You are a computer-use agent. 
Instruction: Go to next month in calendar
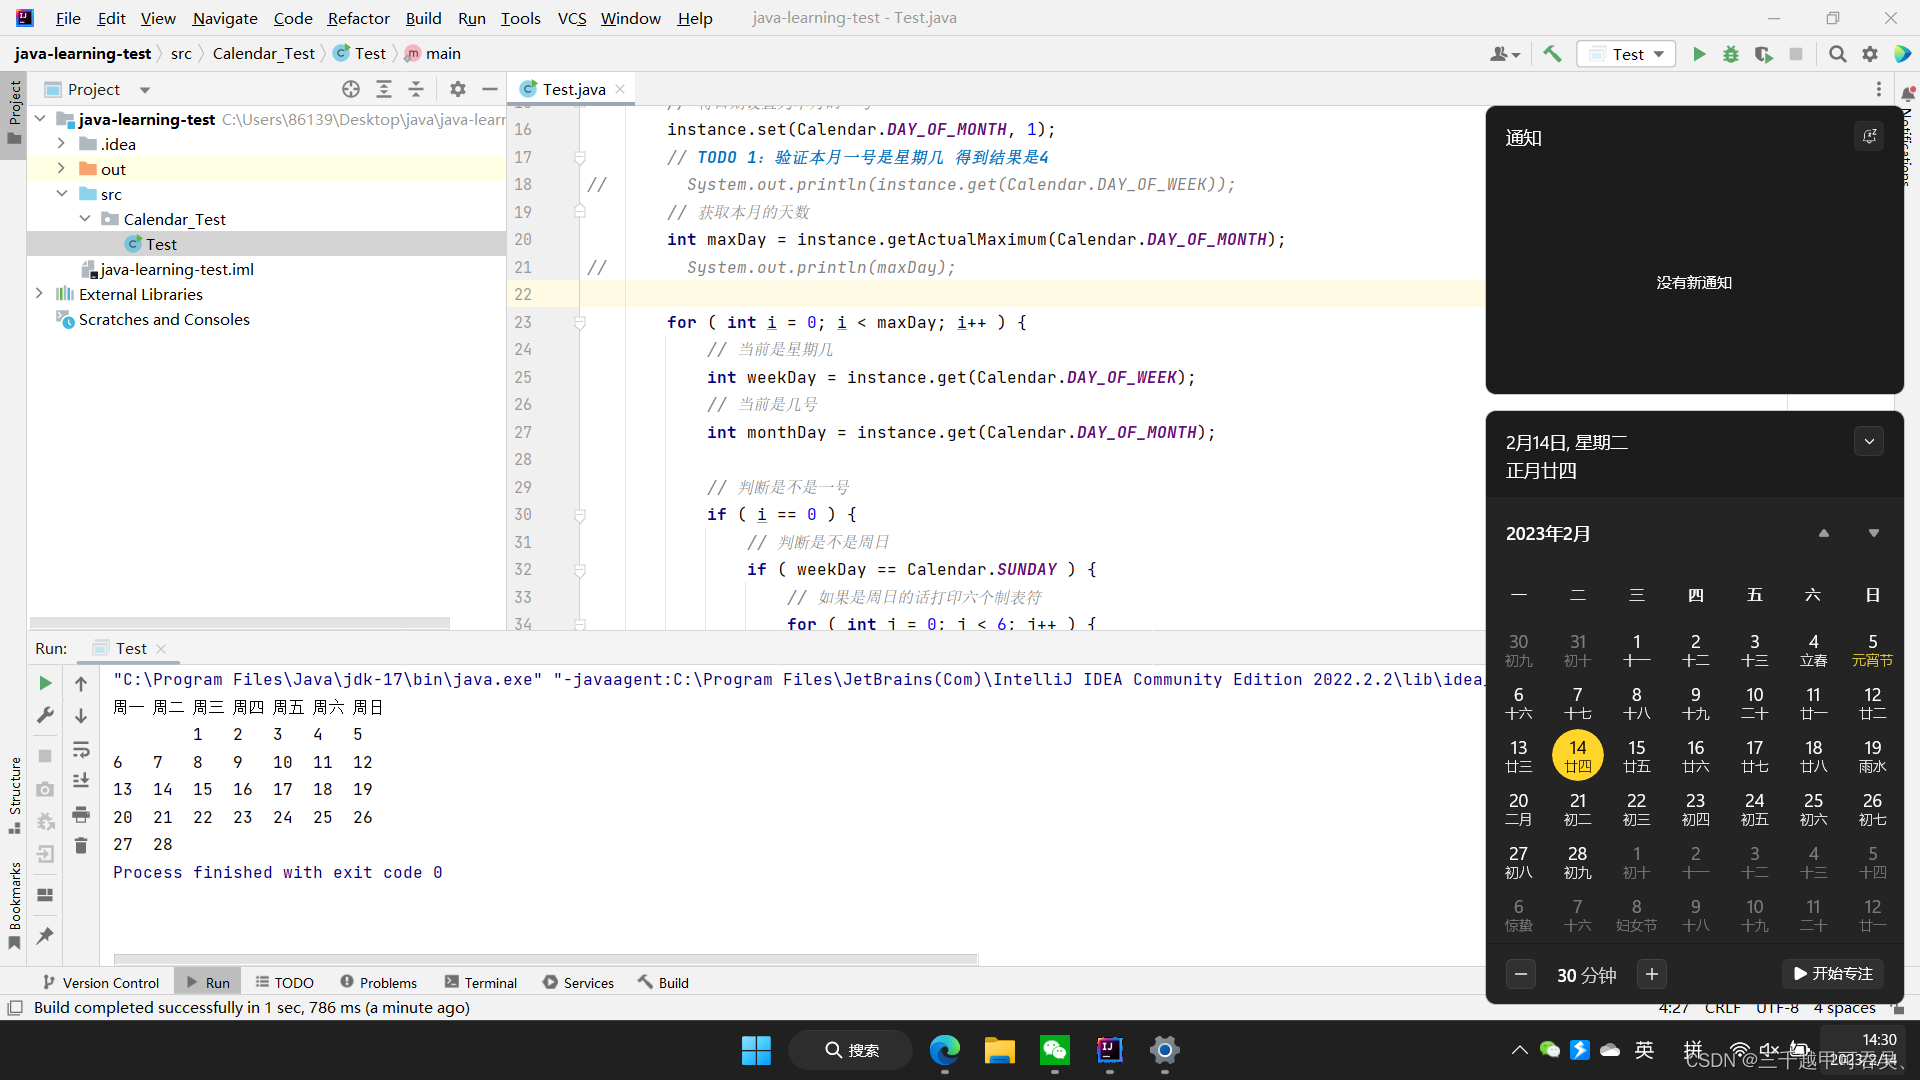pos(1873,534)
